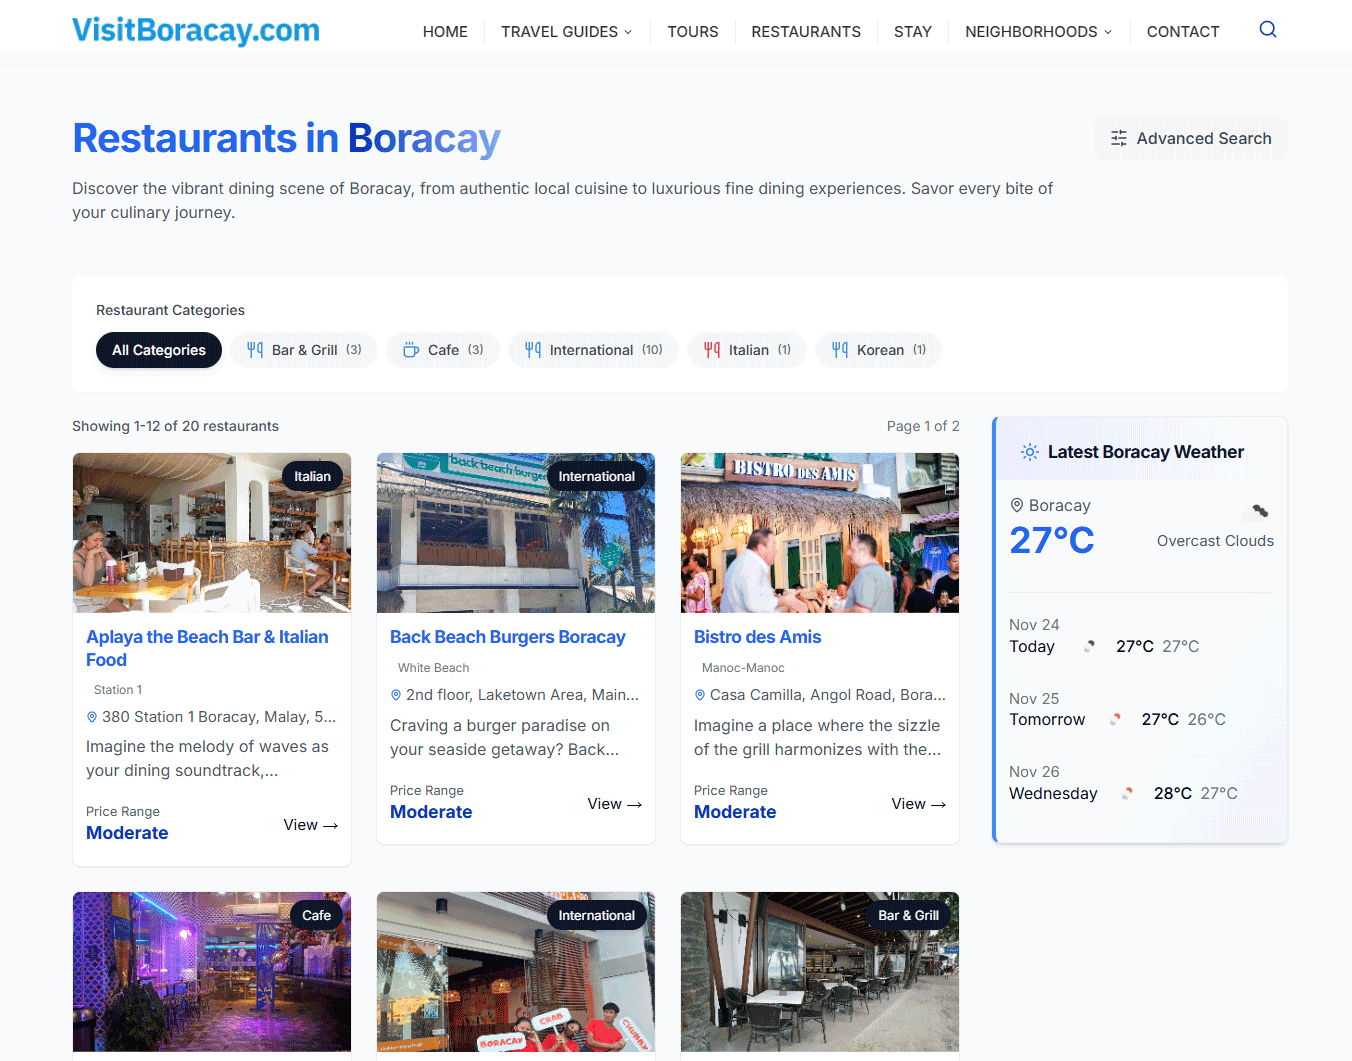This screenshot has height=1061, width=1352.
Task: Click the VisitBoracay.com logo
Action: pyautogui.click(x=196, y=31)
